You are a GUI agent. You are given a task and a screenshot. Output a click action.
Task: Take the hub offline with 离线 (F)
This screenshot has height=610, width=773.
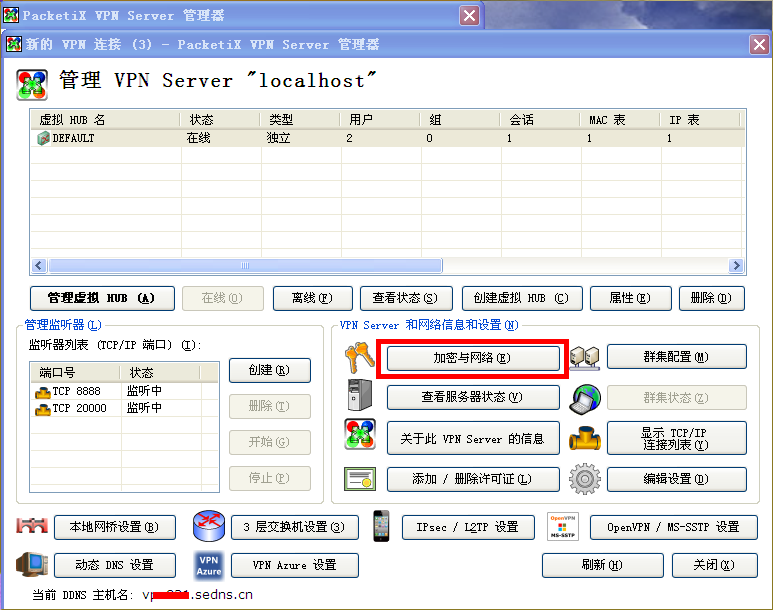[x=313, y=298]
